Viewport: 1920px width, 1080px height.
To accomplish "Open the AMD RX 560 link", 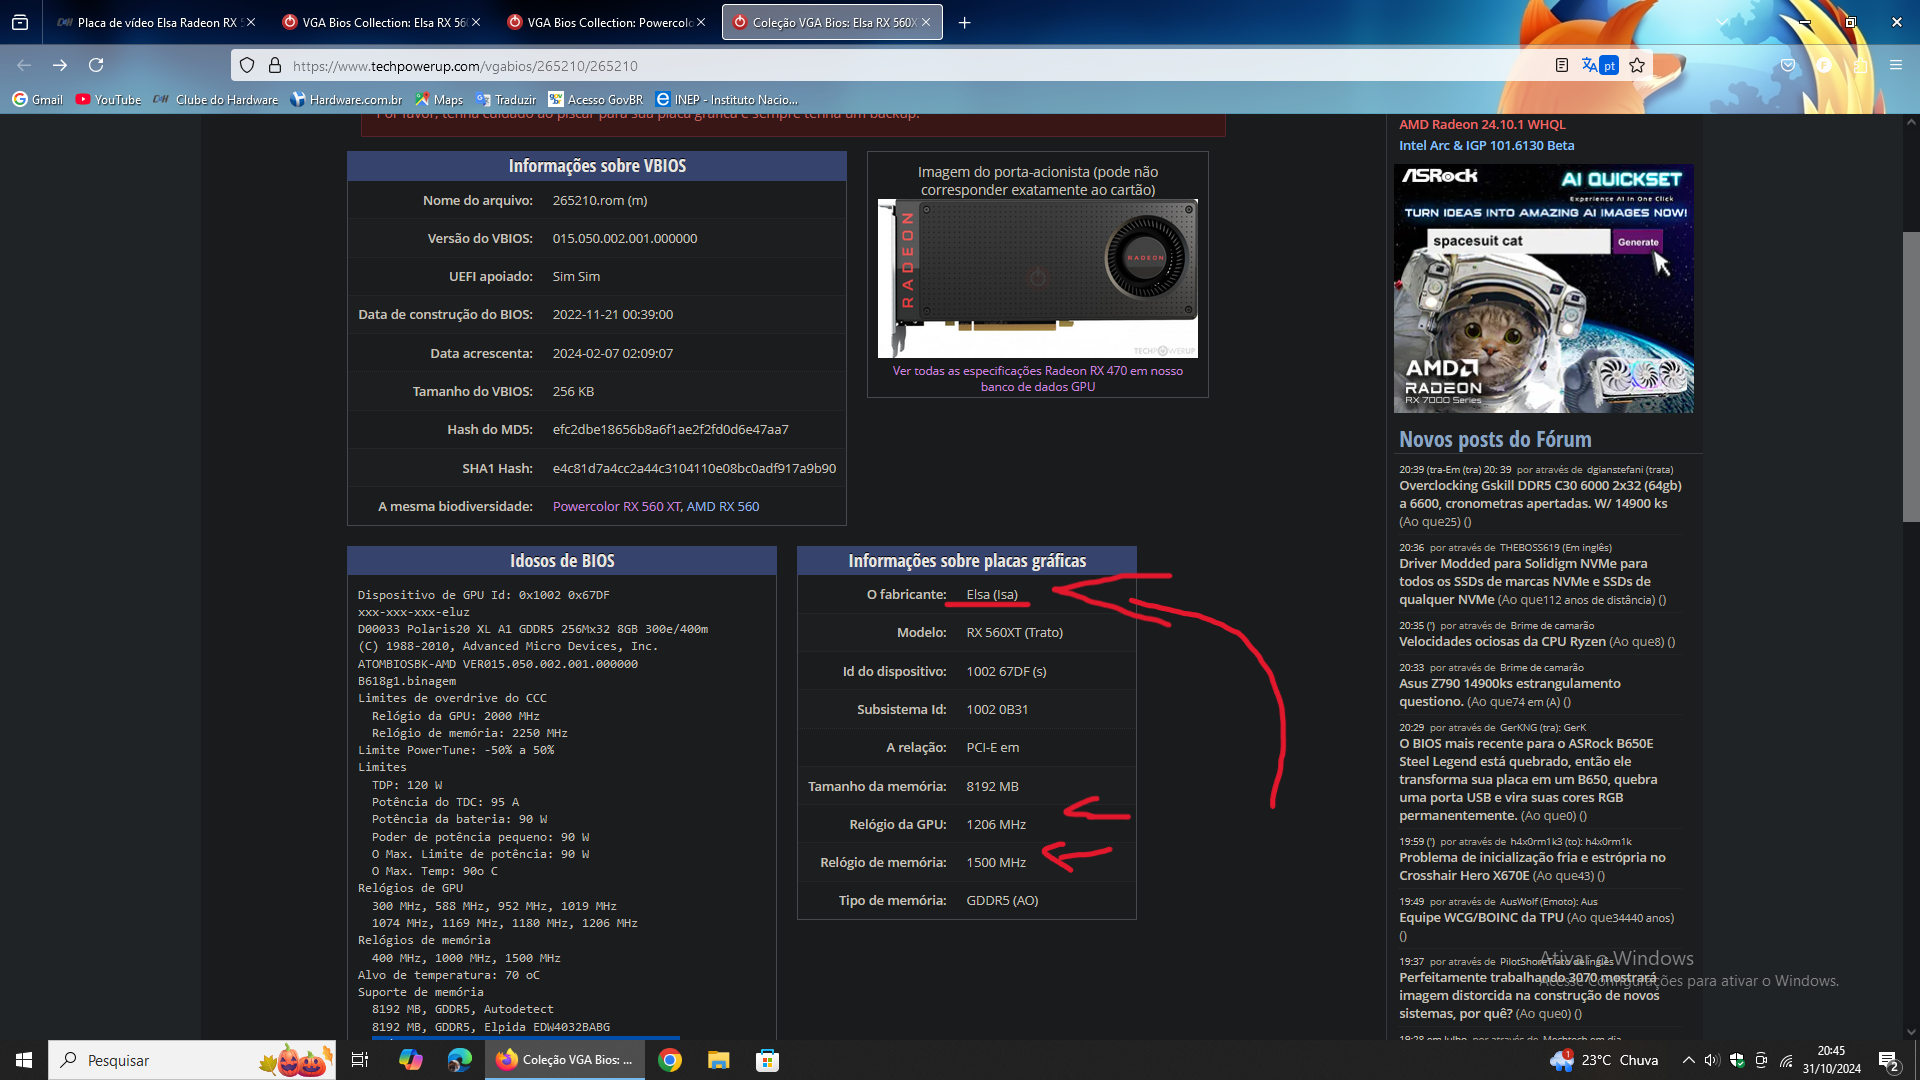I will click(x=722, y=506).
